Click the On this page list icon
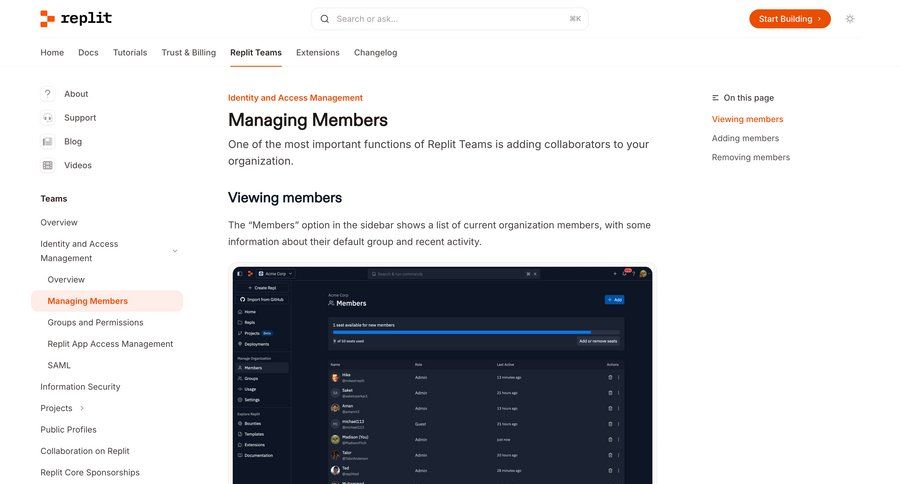 pos(715,98)
